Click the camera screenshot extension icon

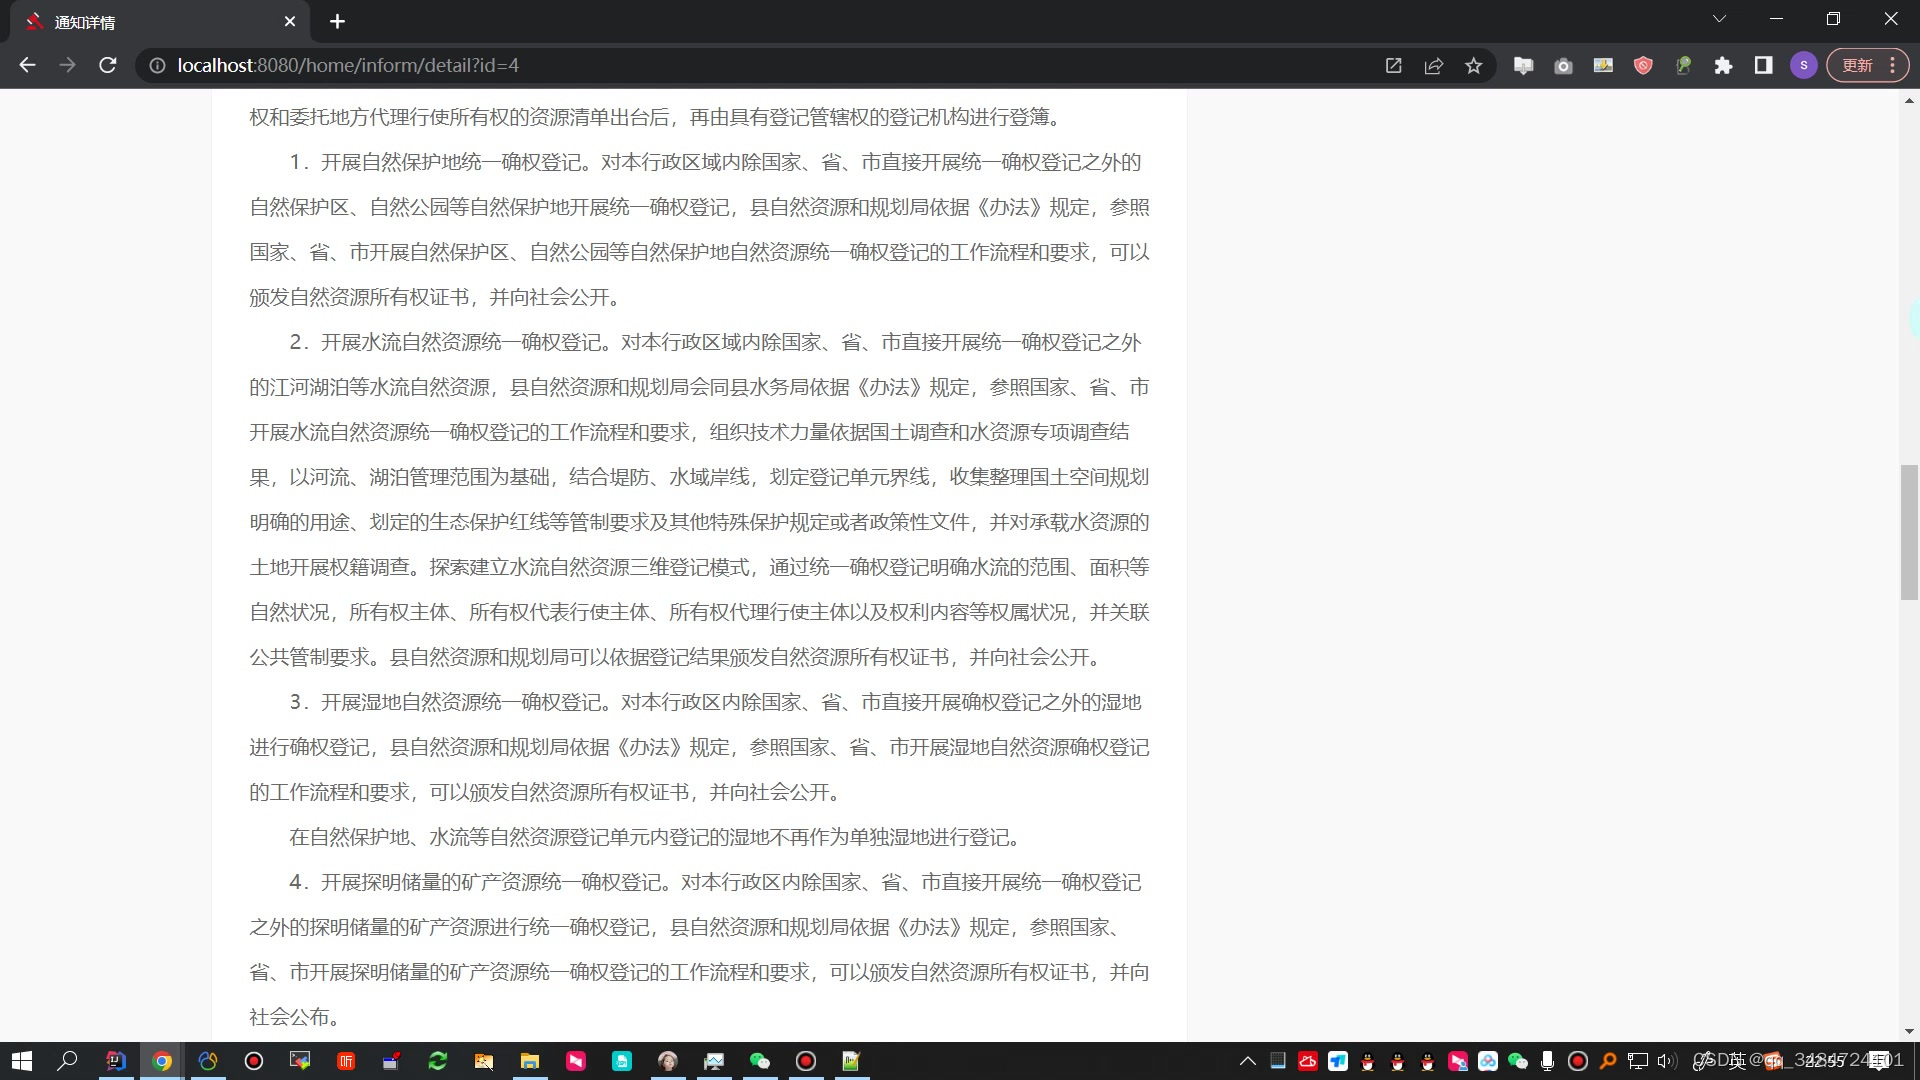[x=1563, y=66]
